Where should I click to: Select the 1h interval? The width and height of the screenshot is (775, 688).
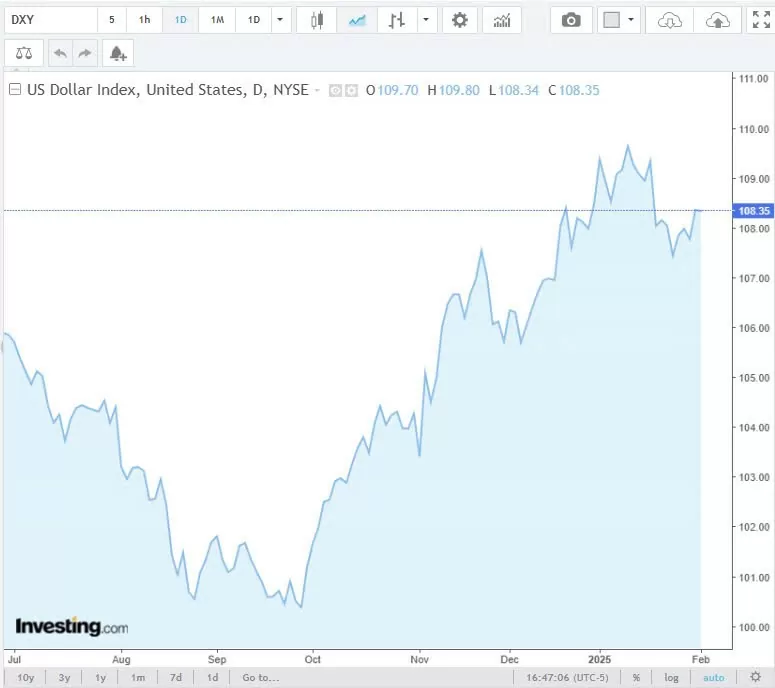(144, 20)
